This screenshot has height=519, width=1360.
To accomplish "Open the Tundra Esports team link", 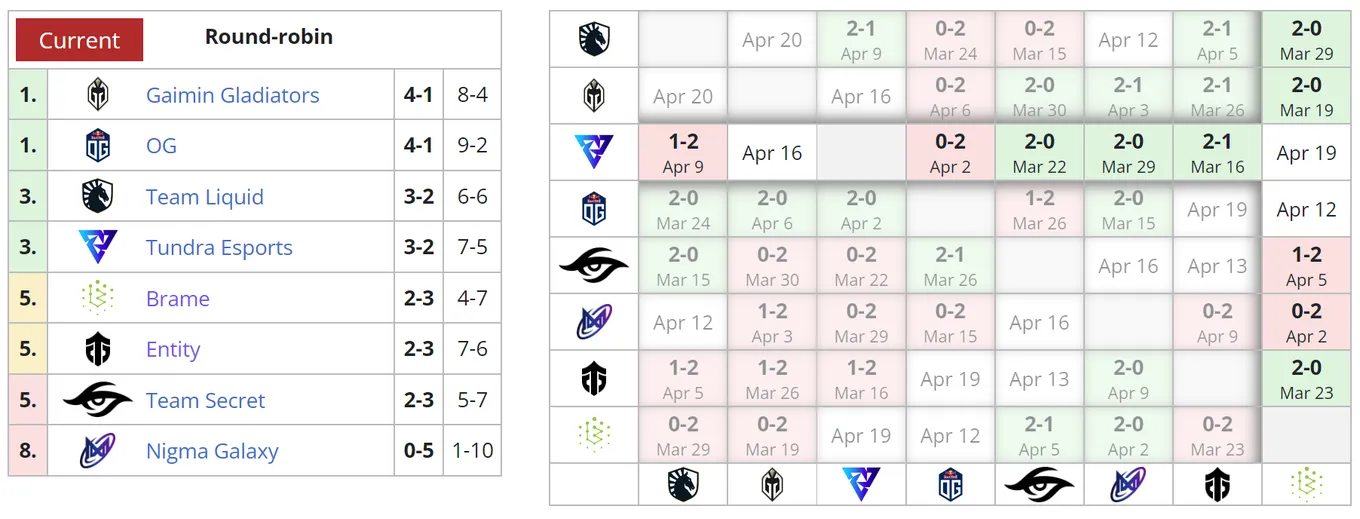I will [219, 247].
